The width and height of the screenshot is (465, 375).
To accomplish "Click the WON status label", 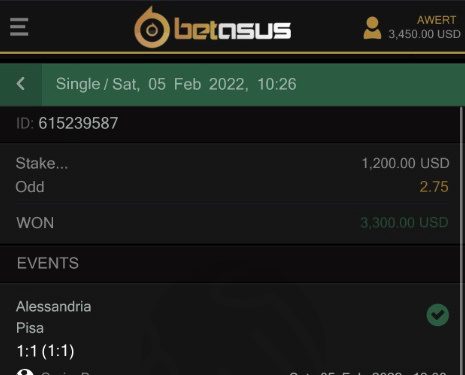I will click(x=35, y=223).
